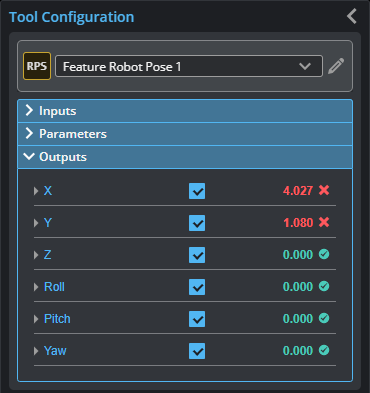The width and height of the screenshot is (370, 393).
Task: Open the Feature Robot Pose 1 dropdown
Action: 189,66
